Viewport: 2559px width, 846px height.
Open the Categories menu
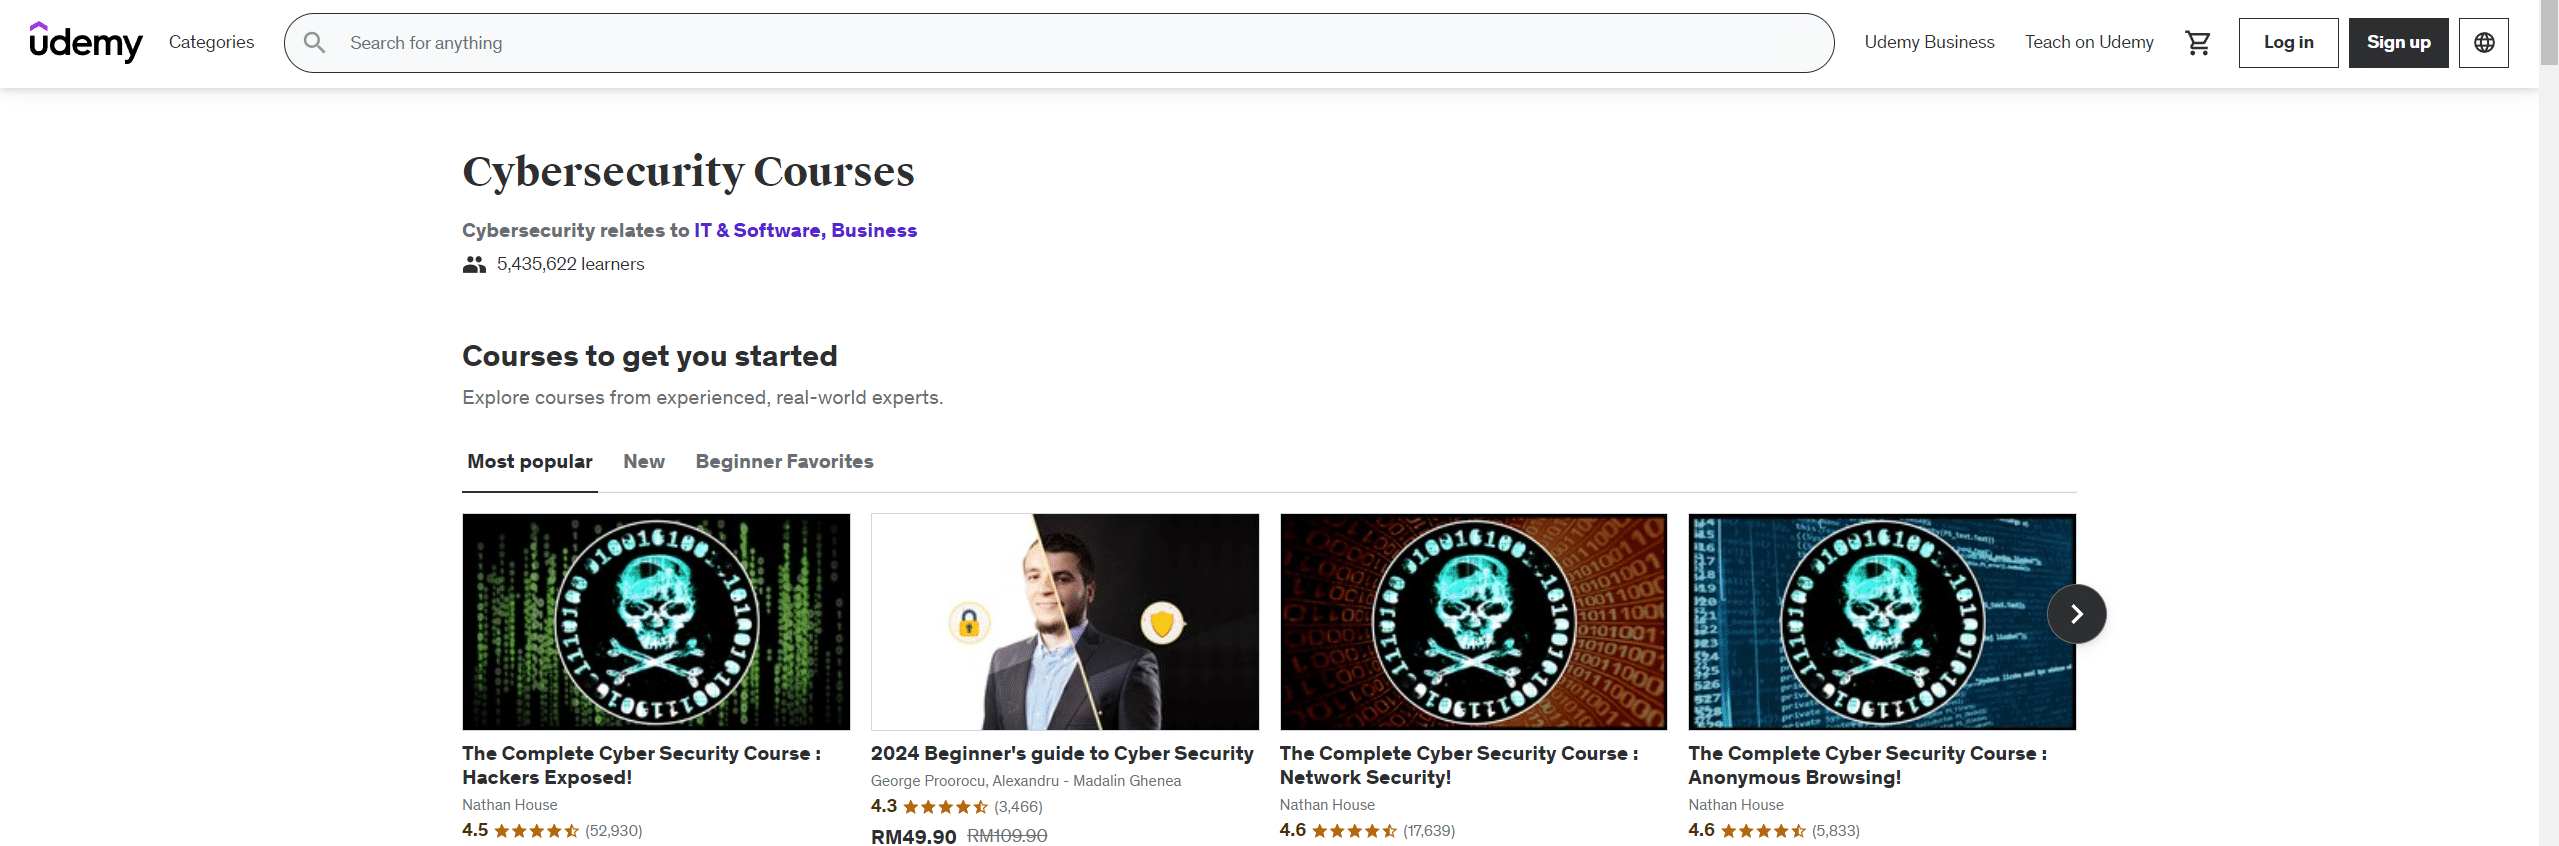(x=211, y=42)
